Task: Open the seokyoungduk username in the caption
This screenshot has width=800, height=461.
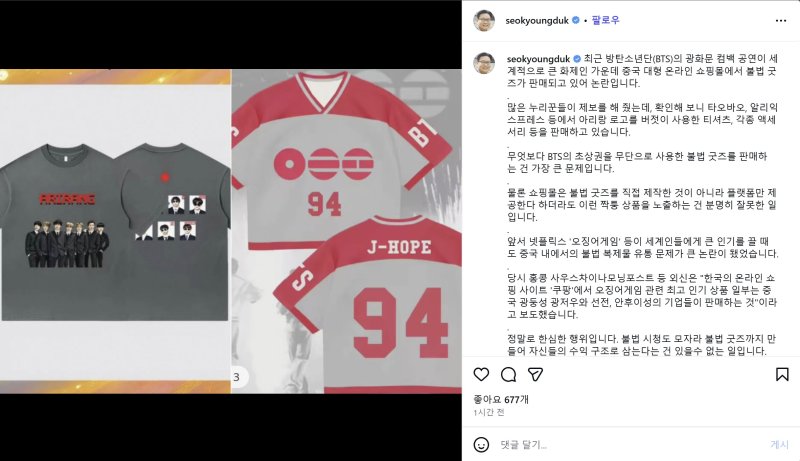Action: 538,59
